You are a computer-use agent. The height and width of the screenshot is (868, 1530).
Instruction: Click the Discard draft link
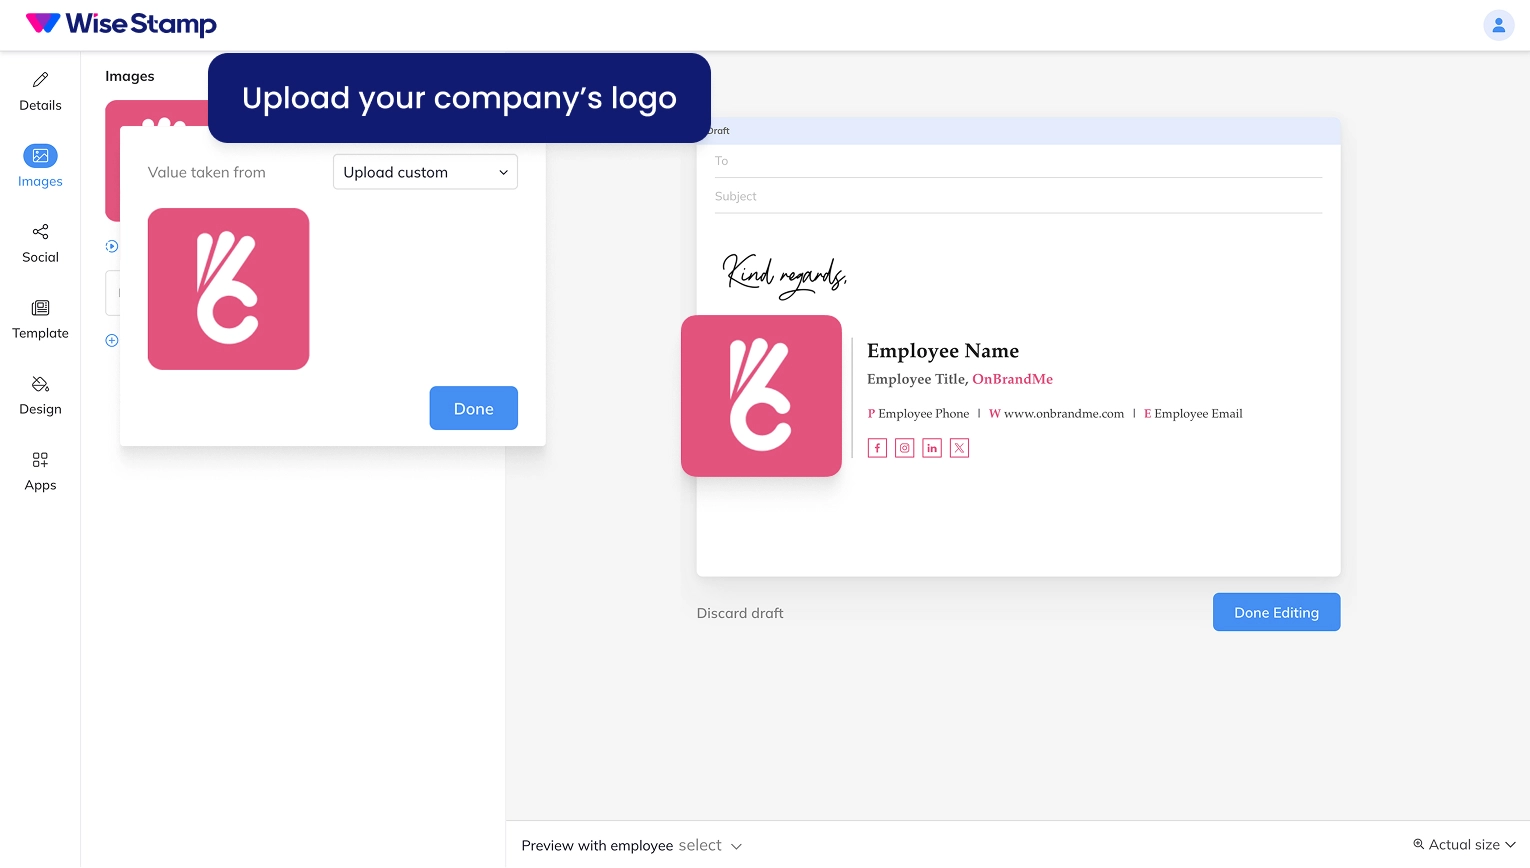[740, 613]
